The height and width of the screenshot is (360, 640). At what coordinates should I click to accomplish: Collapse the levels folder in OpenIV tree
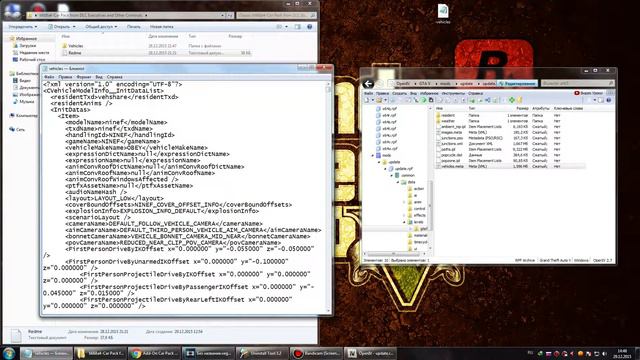pyautogui.click(x=404, y=222)
